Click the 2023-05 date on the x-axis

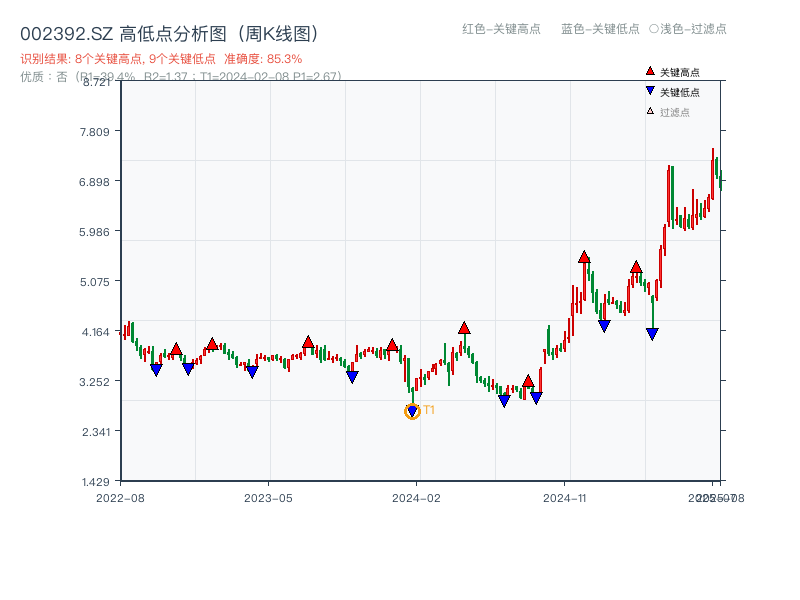(268, 497)
